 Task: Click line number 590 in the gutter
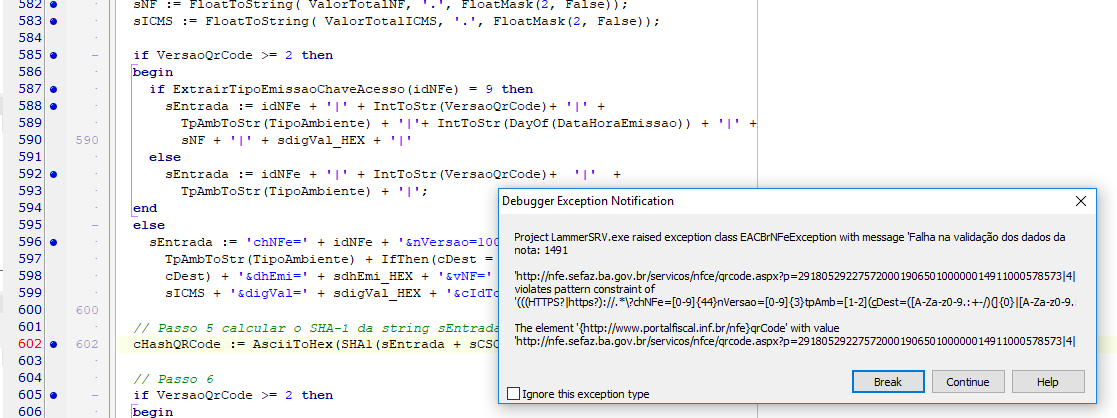tap(29, 140)
